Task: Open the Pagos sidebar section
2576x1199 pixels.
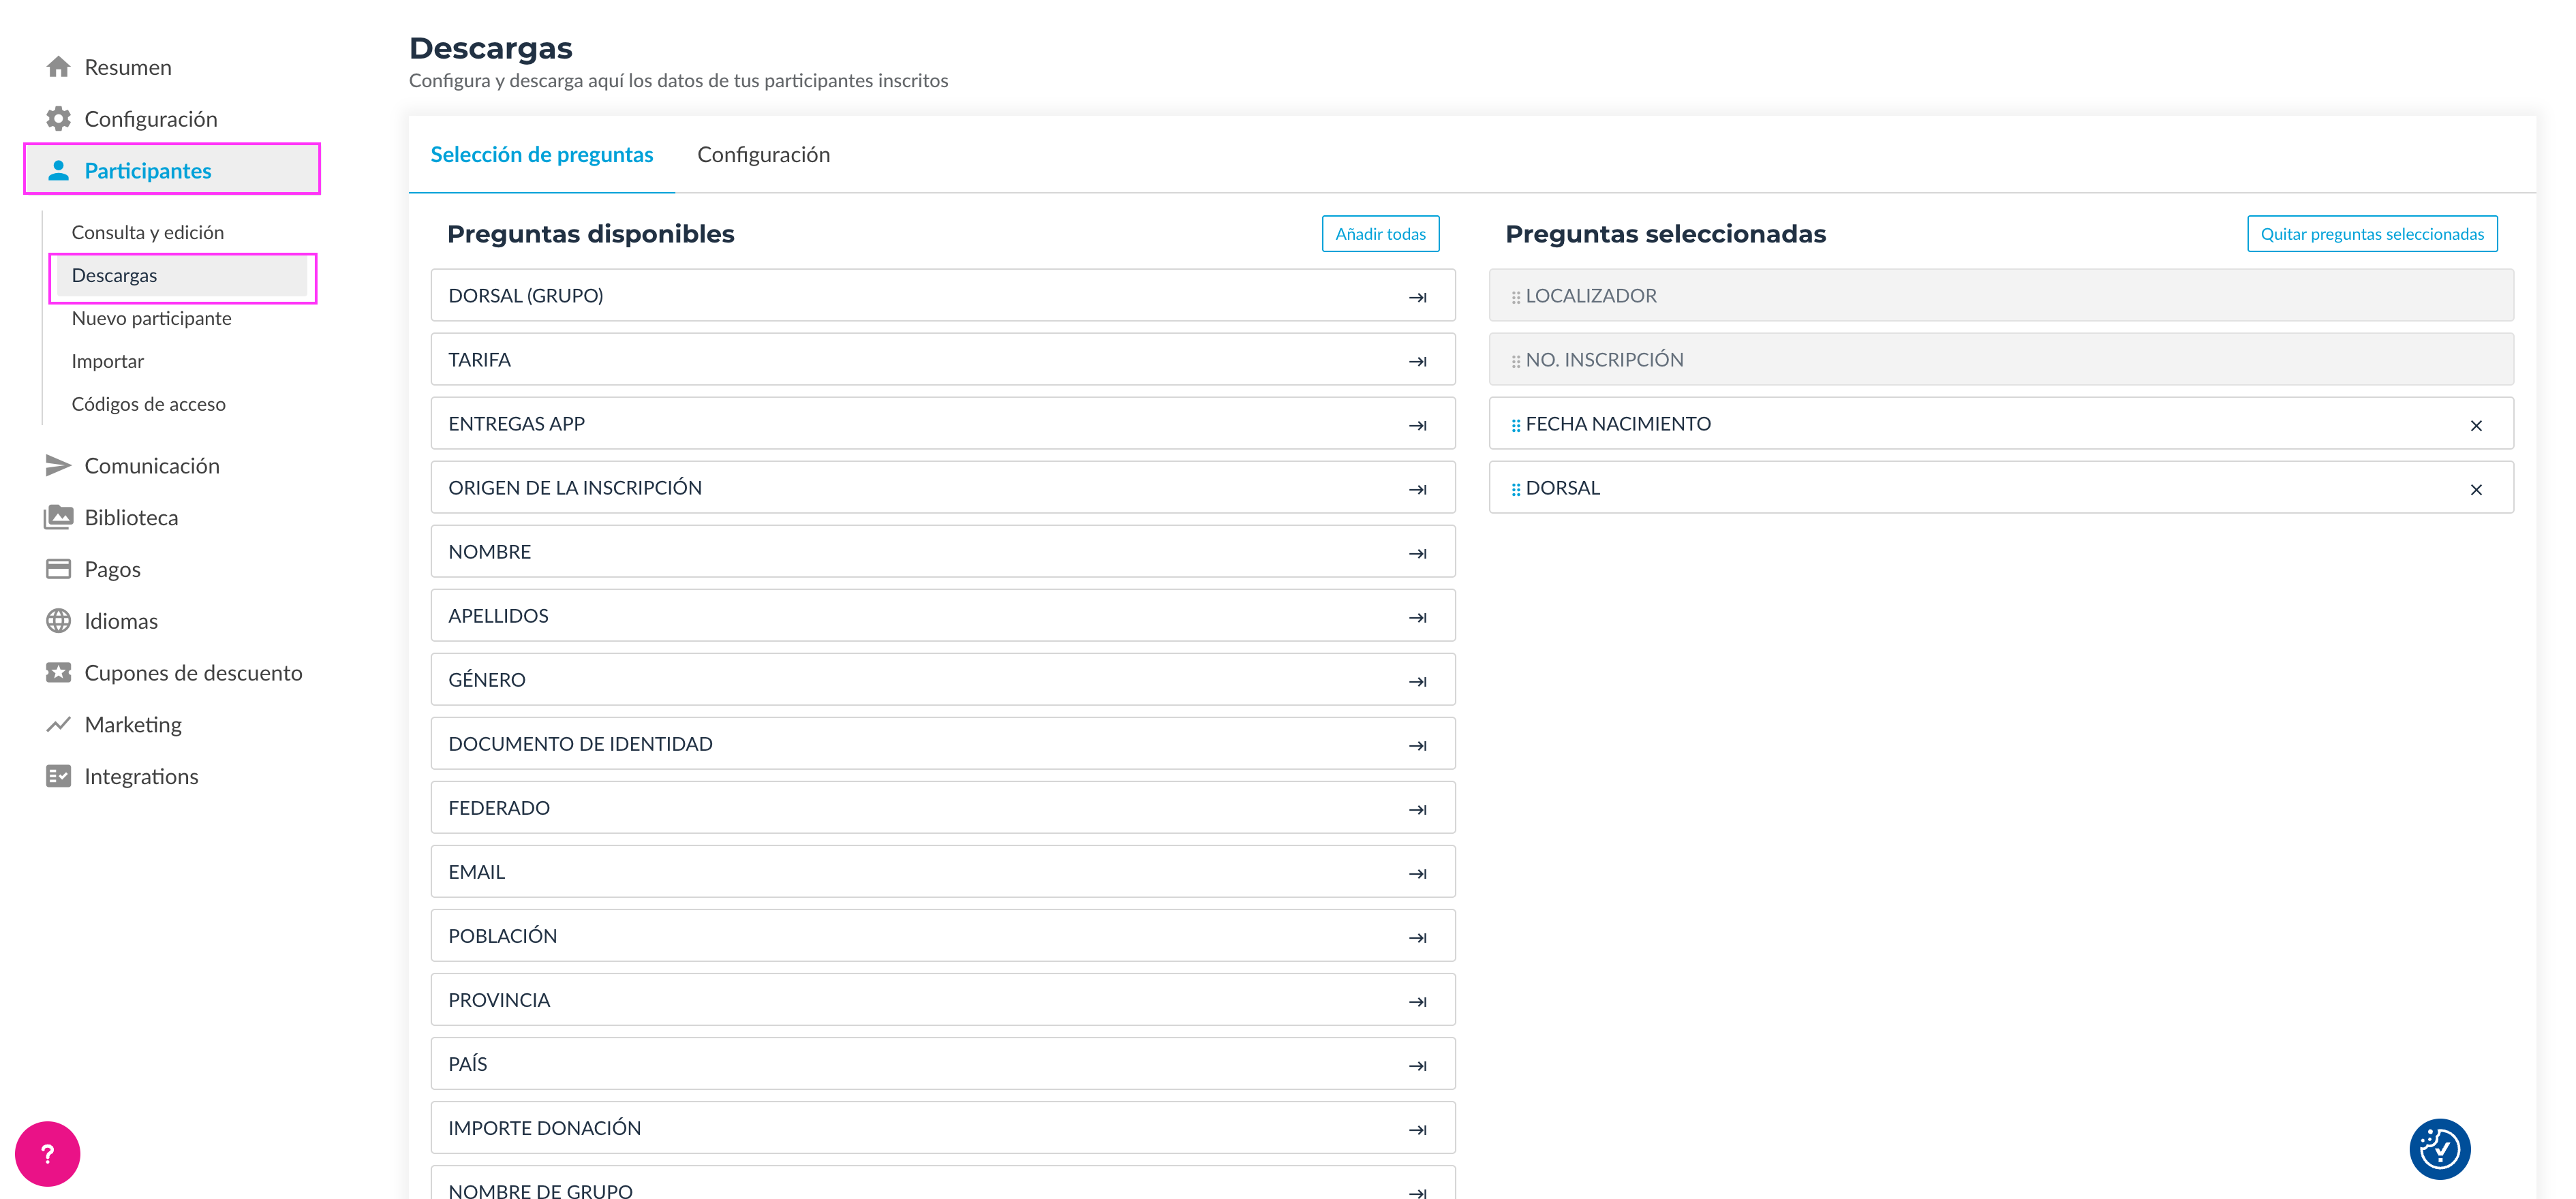Action: [112, 569]
